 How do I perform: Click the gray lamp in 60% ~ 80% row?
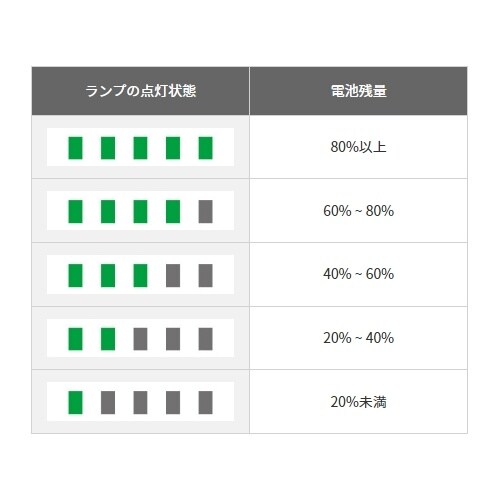pyautogui.click(x=205, y=211)
